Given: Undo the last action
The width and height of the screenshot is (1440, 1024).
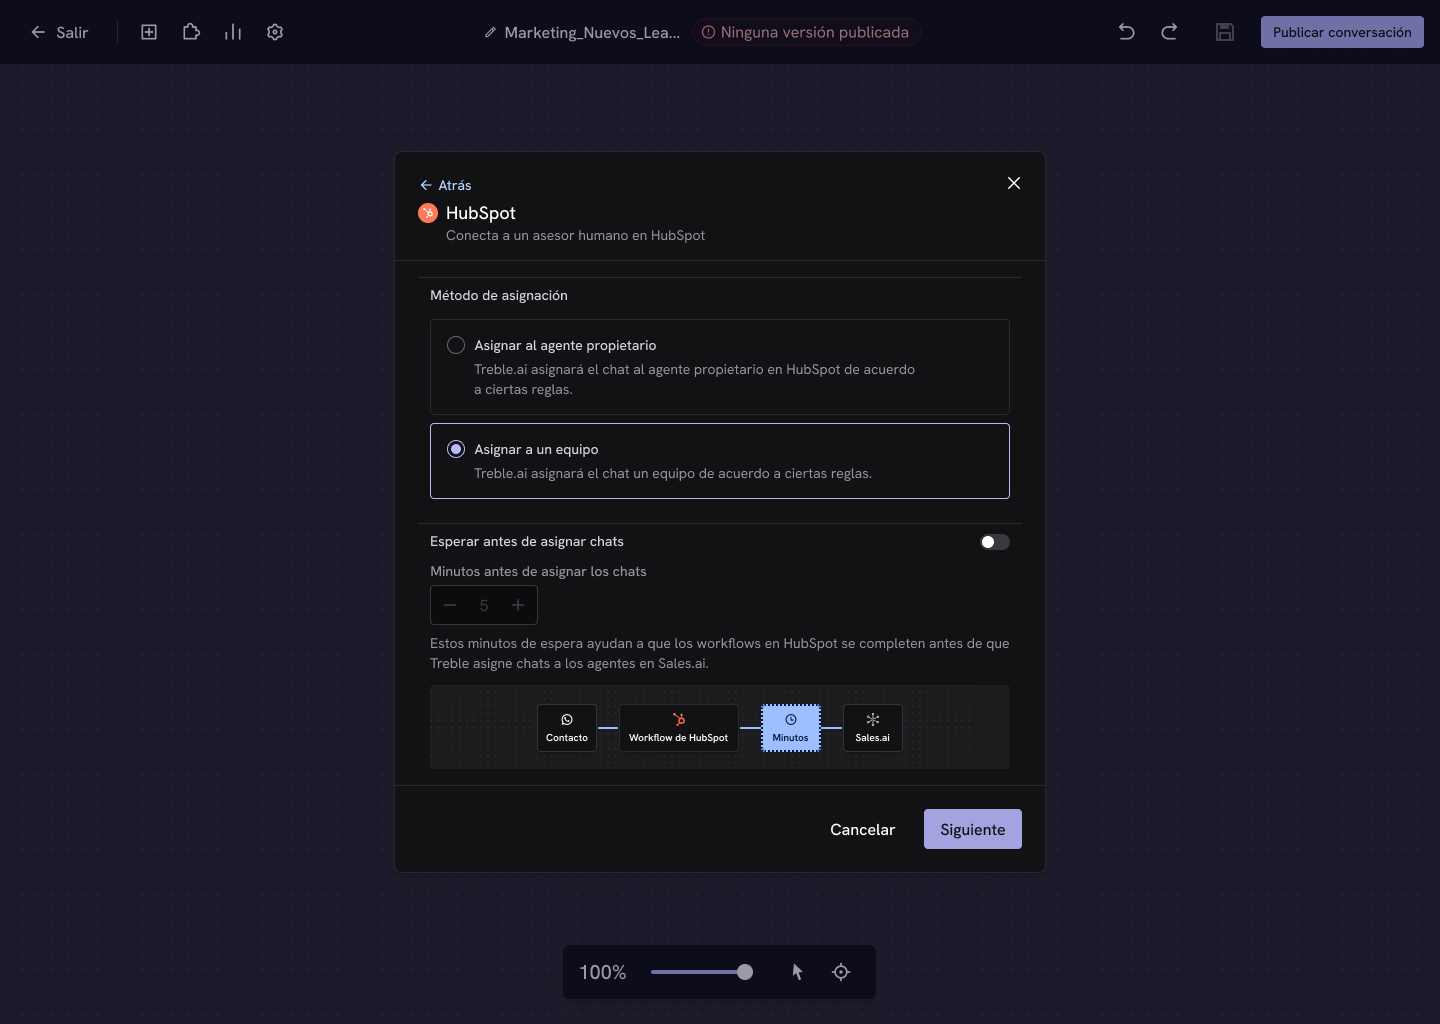Looking at the screenshot, I should tap(1127, 32).
